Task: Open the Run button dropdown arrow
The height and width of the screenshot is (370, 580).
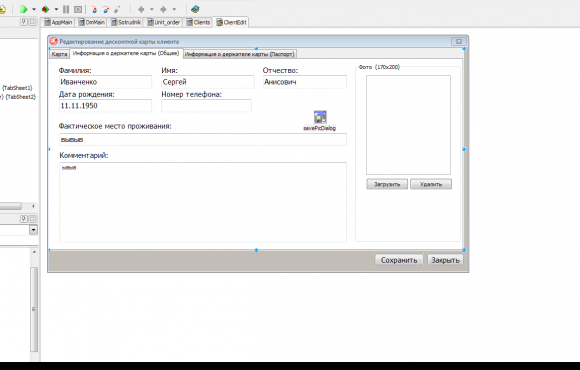Action: (34, 9)
